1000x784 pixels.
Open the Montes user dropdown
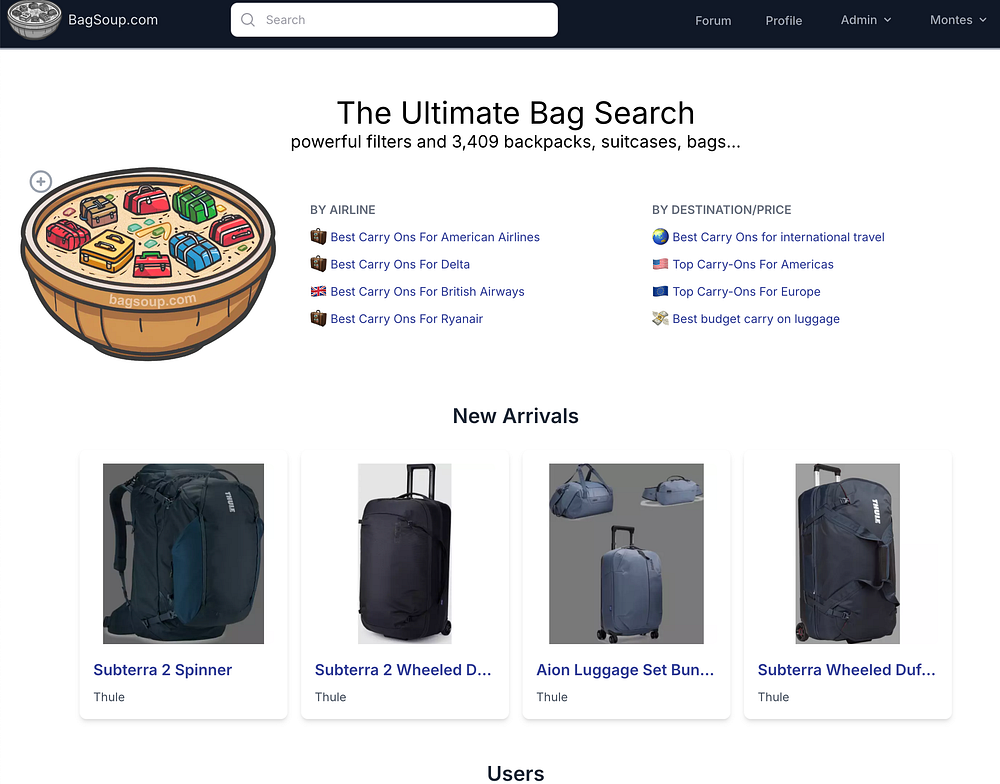(958, 20)
